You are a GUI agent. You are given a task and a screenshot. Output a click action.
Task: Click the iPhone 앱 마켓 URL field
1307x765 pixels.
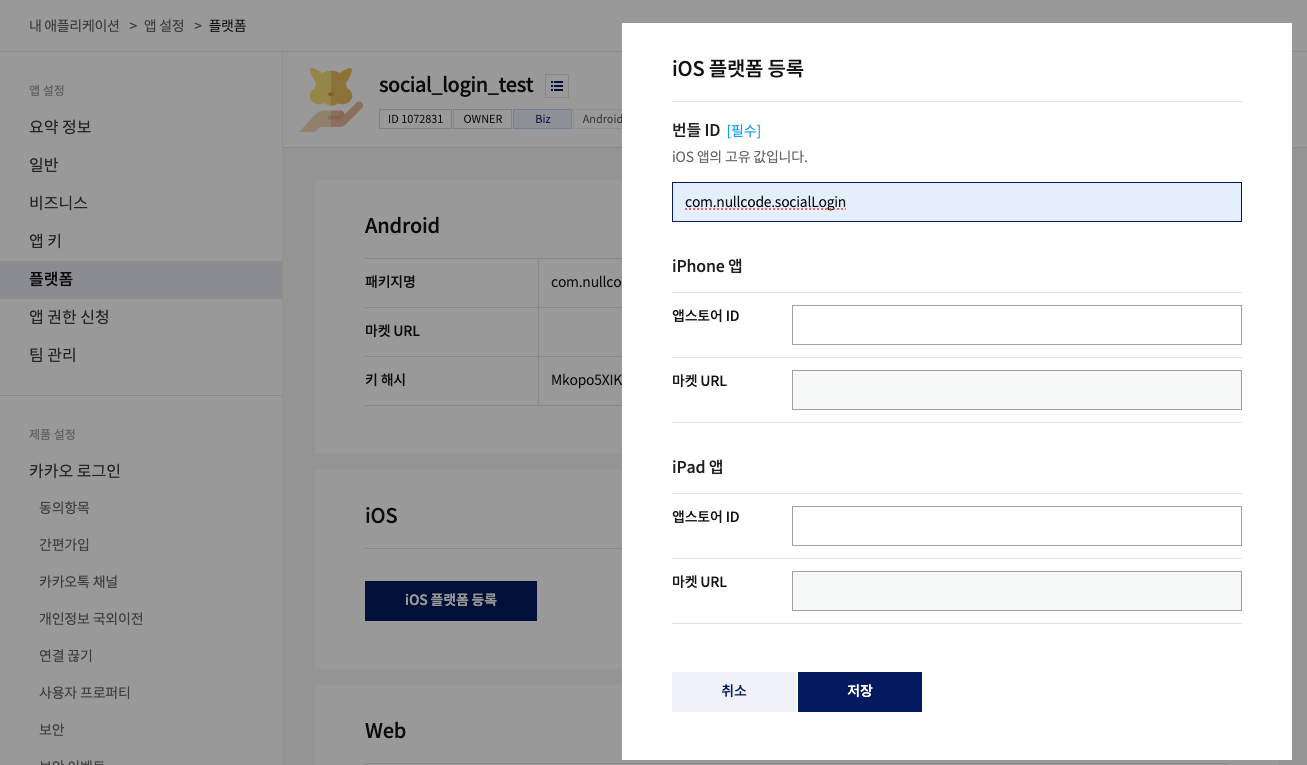1016,390
